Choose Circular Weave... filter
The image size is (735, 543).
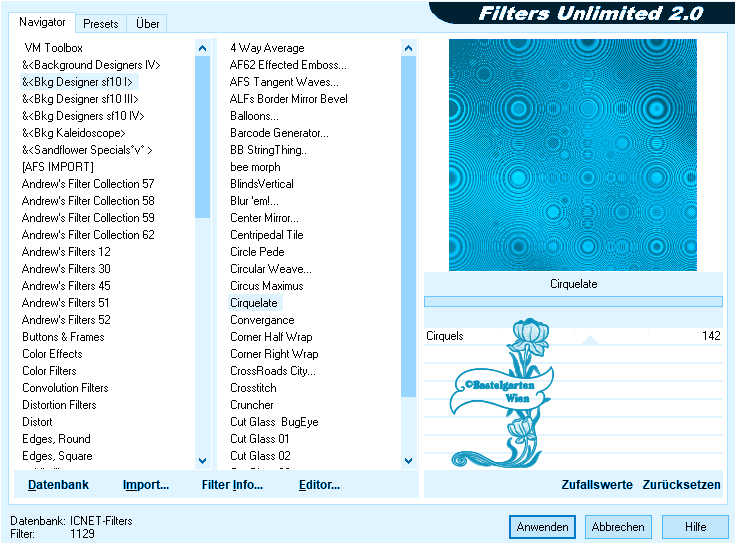(x=271, y=269)
